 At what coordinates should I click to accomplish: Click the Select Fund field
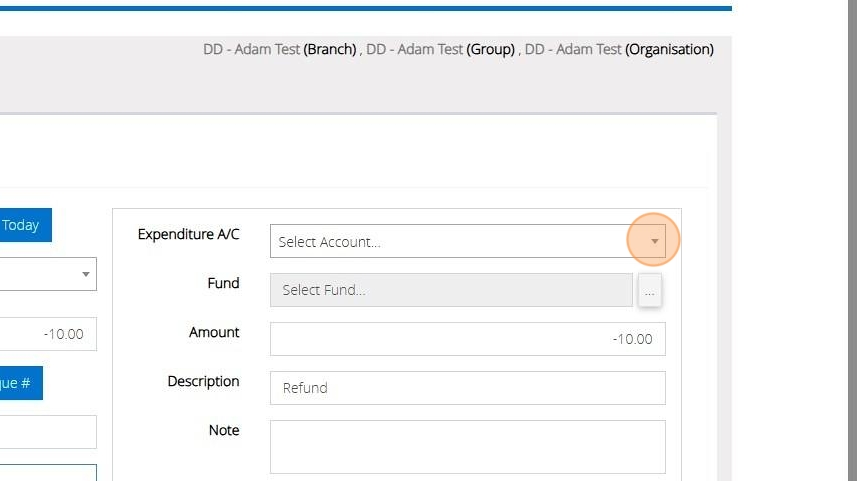tap(451, 290)
